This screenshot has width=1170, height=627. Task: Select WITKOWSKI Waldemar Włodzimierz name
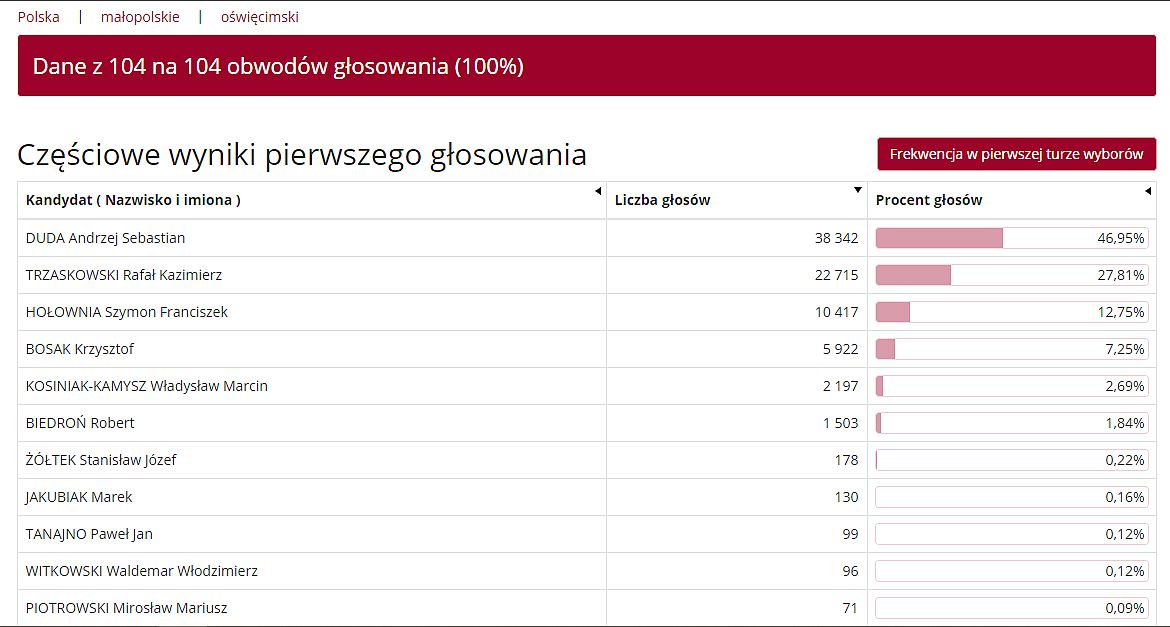(142, 571)
